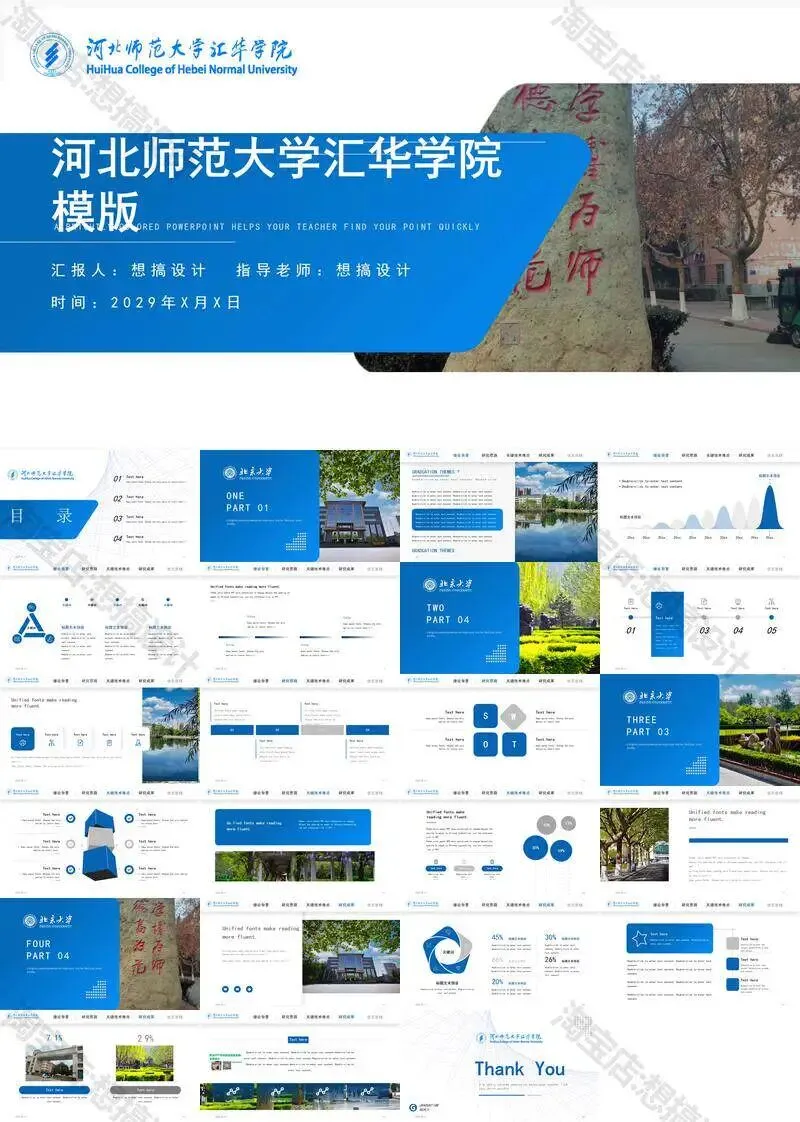
Task: Click the tall blue peak in the curve chart
Action: [x=769, y=507]
